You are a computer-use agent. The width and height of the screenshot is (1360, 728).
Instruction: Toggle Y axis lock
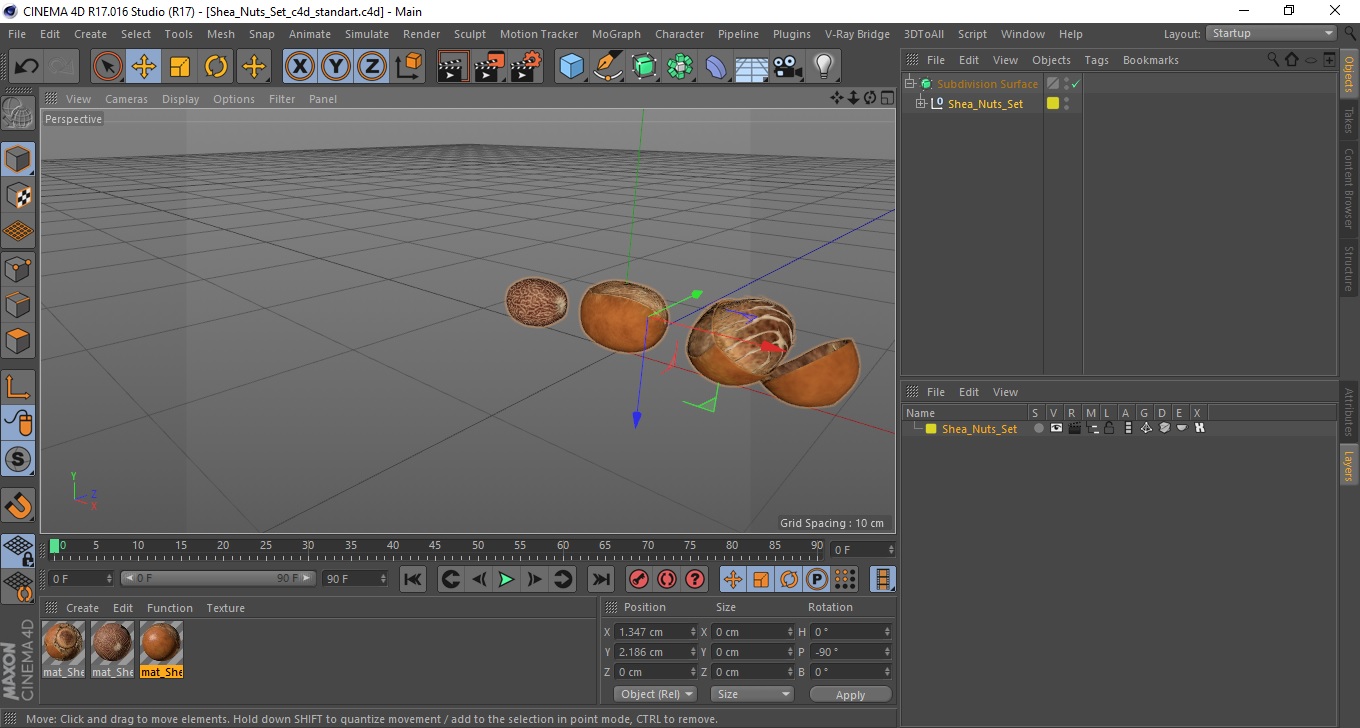pos(336,67)
